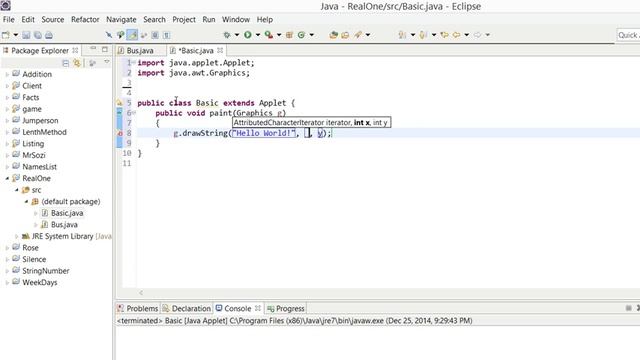Screen dimensions: 640x360
Task: Close the *Basic.java editor tab
Action: (220, 50)
